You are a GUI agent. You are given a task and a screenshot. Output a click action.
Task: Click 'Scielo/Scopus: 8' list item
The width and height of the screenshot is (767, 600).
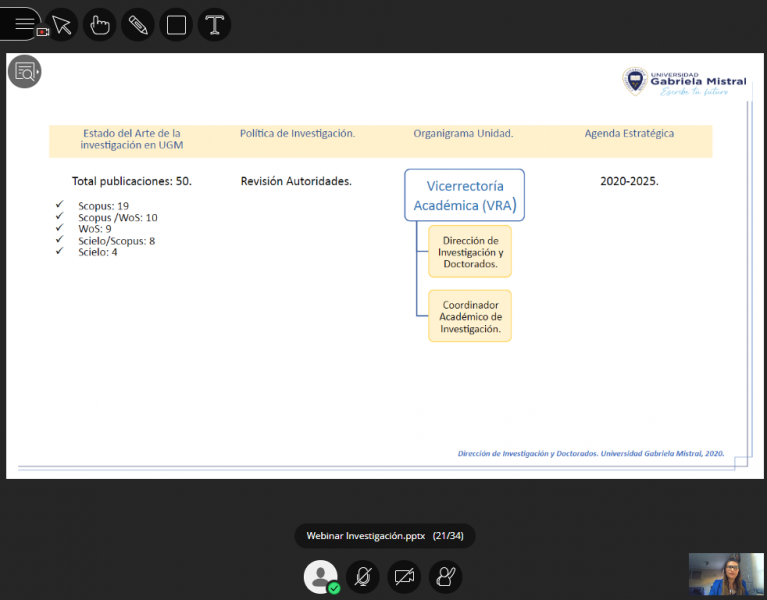[x=116, y=241]
